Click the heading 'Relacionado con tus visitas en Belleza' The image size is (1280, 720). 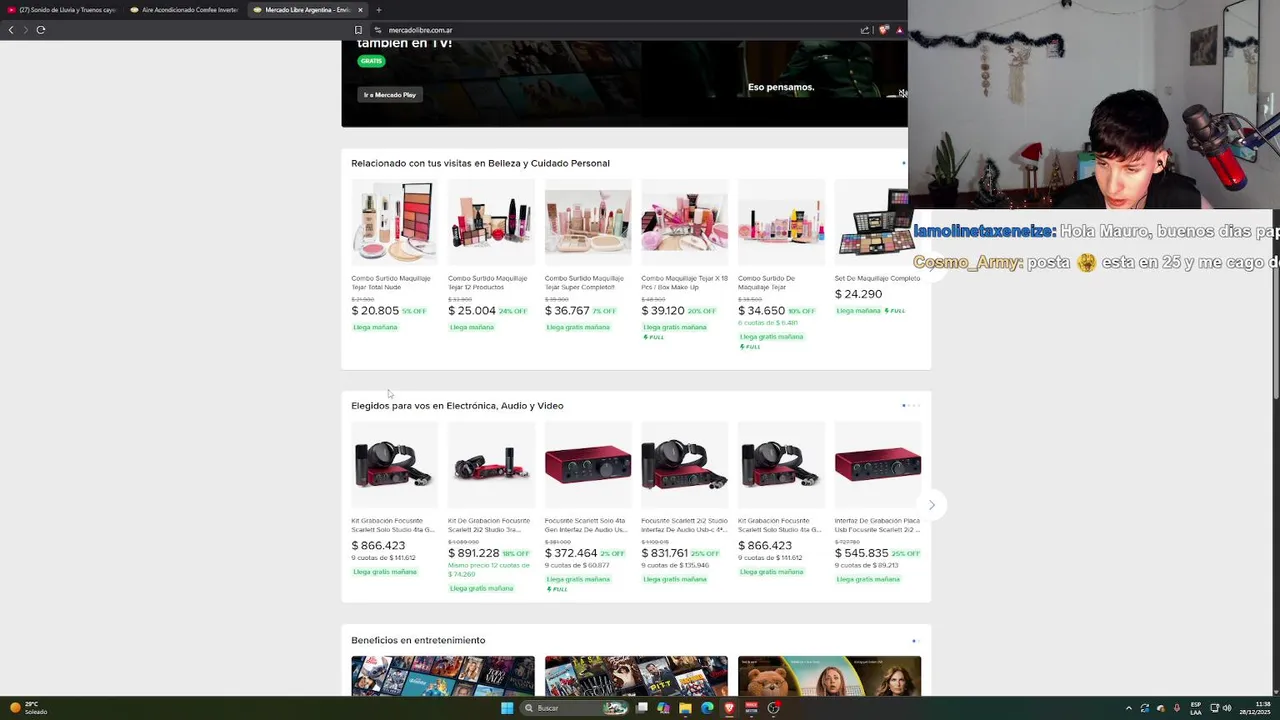click(480, 163)
